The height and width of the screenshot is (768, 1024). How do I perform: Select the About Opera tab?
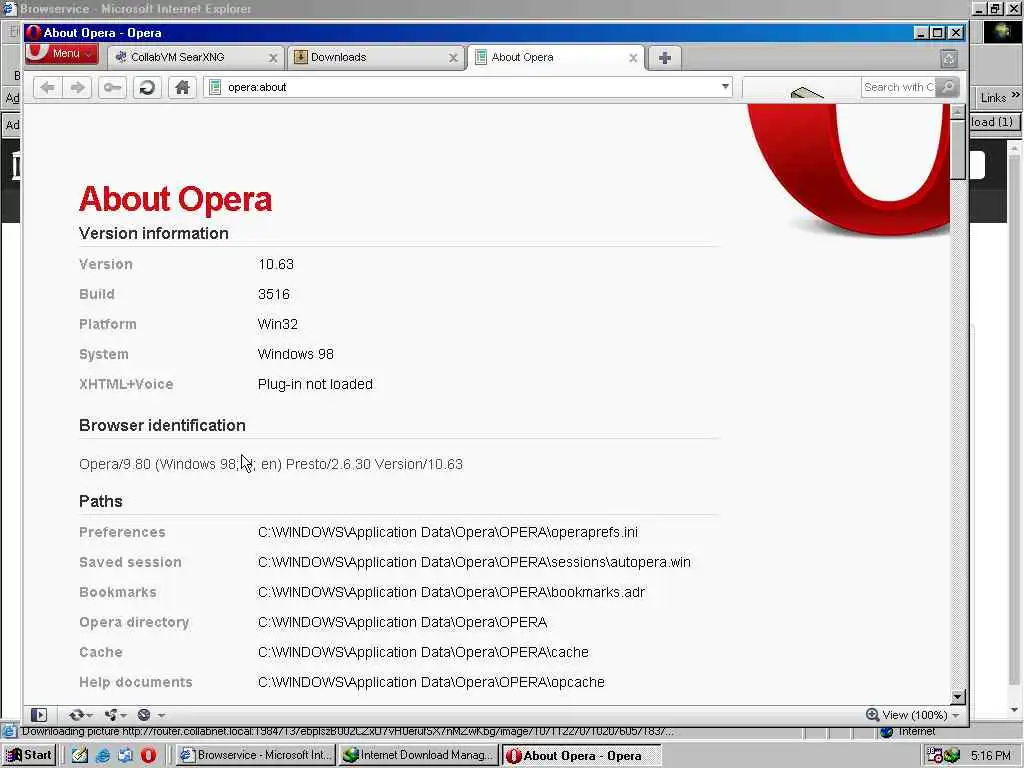[x=556, y=57]
